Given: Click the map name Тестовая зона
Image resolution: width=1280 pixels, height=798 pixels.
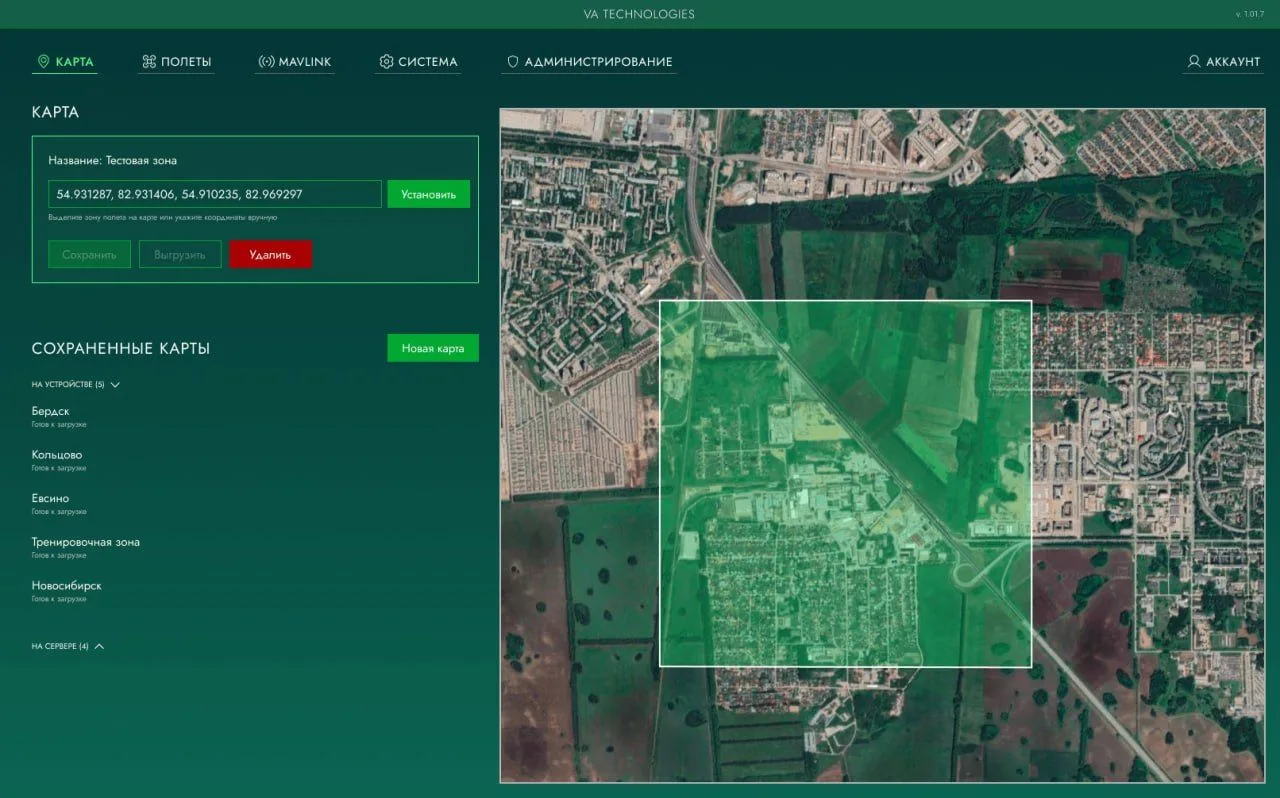Looking at the screenshot, I should click(x=141, y=160).
